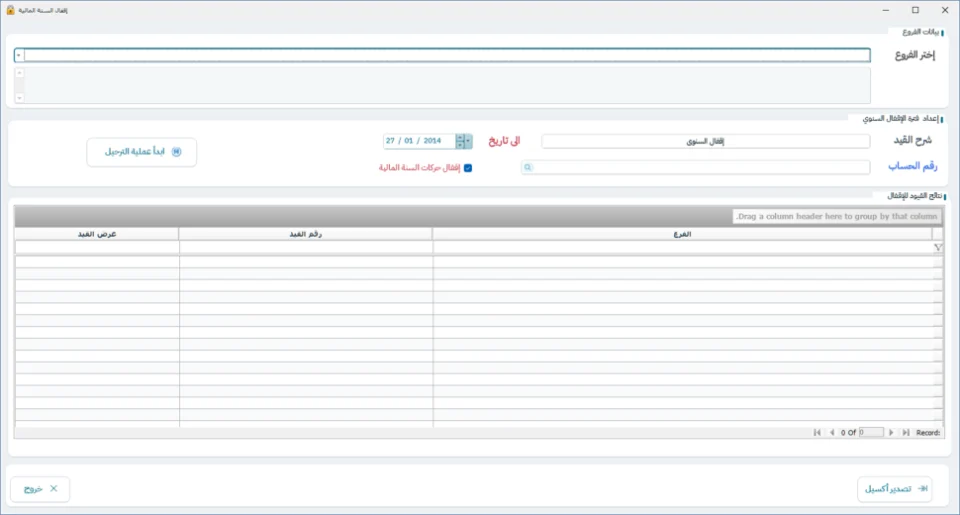The image size is (960, 515).
Task: Click the X icon on the exit button
Action: [54, 489]
